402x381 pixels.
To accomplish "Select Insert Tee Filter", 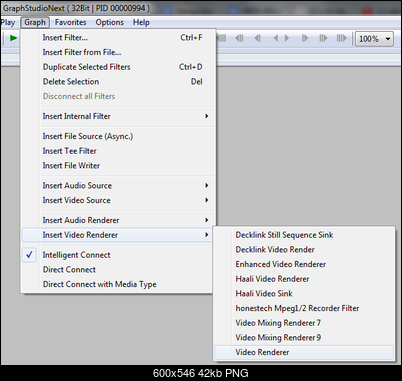I will coord(118,151).
